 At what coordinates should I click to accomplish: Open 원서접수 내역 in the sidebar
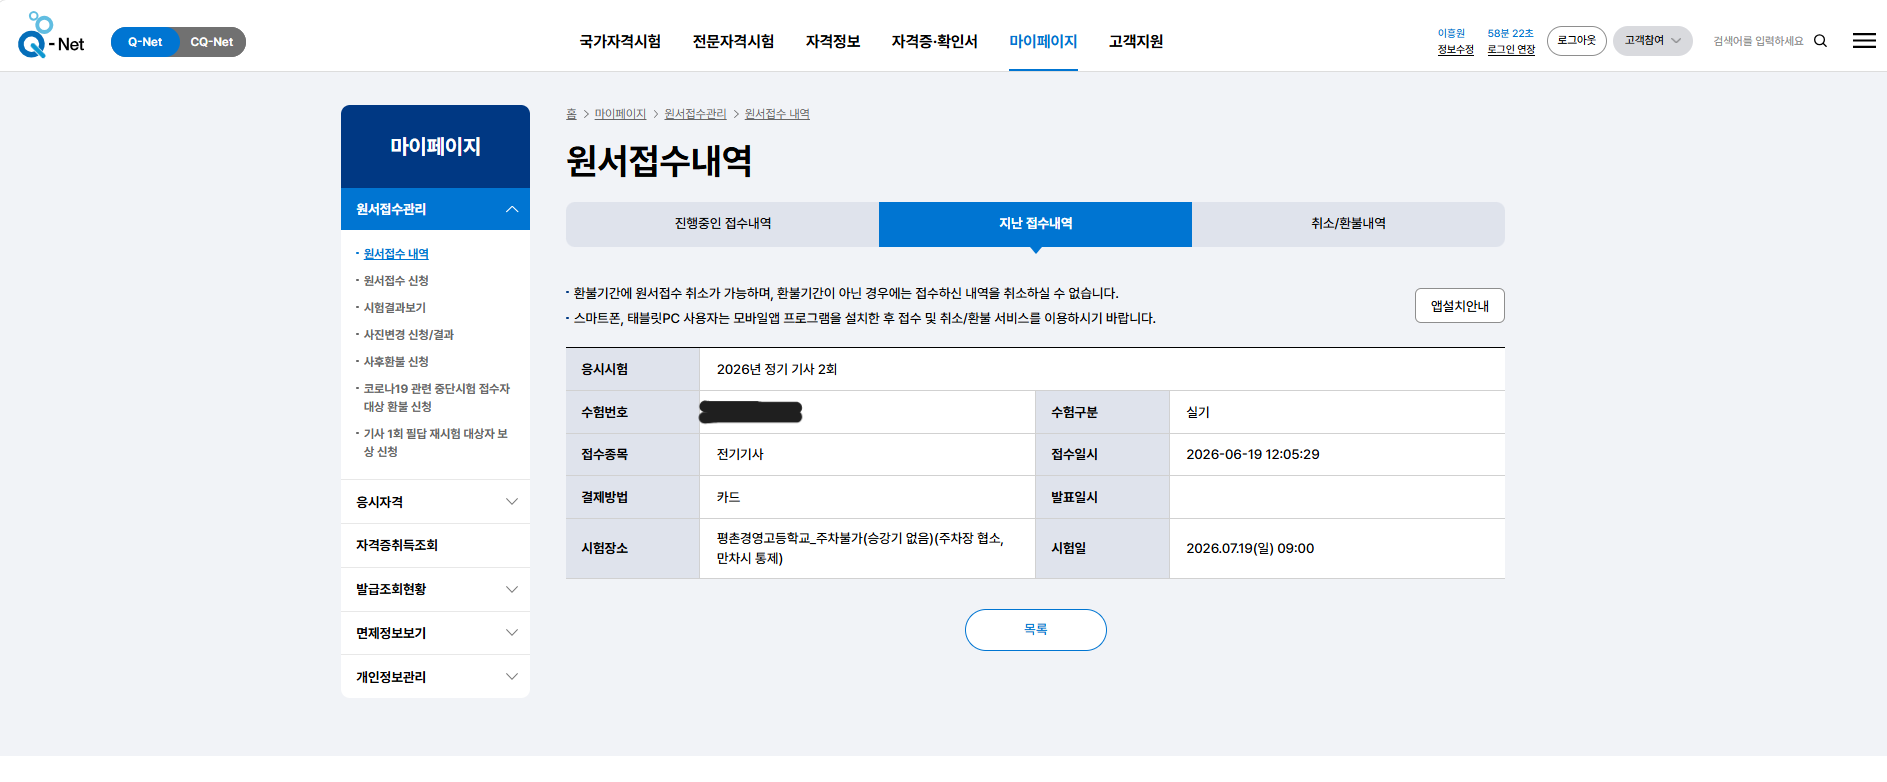pos(396,254)
